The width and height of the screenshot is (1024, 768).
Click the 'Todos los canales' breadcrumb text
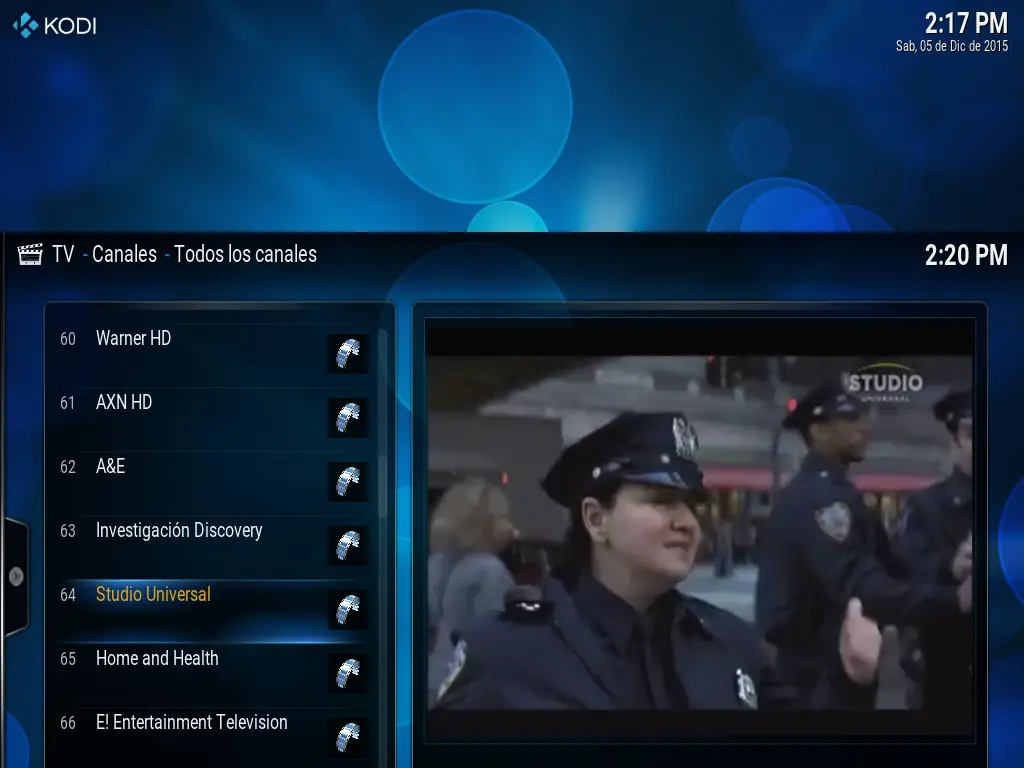tap(246, 254)
